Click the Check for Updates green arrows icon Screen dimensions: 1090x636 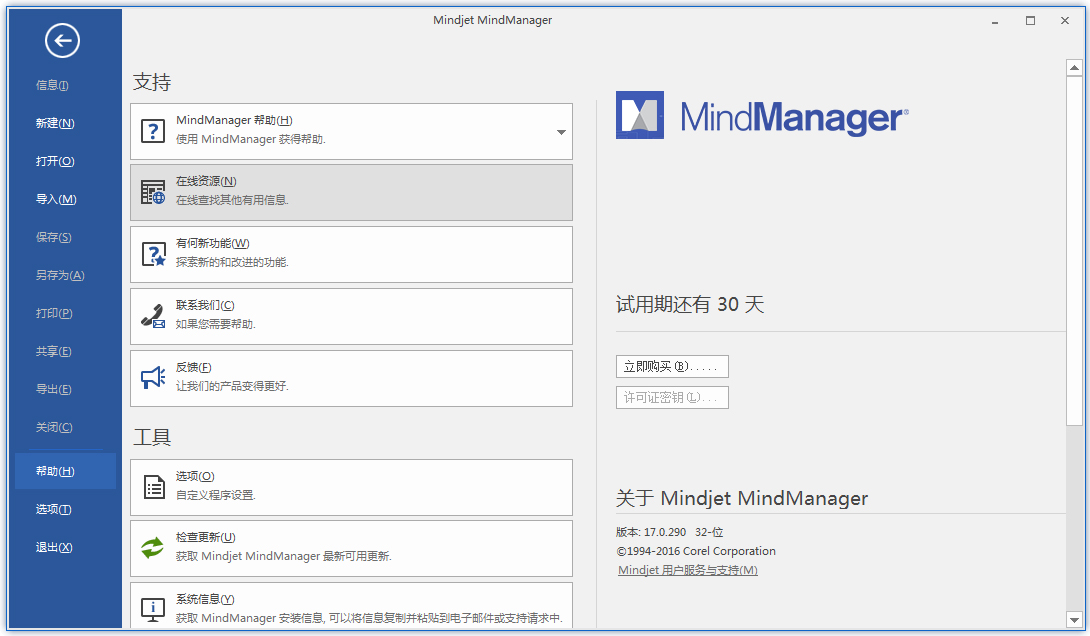coord(153,548)
